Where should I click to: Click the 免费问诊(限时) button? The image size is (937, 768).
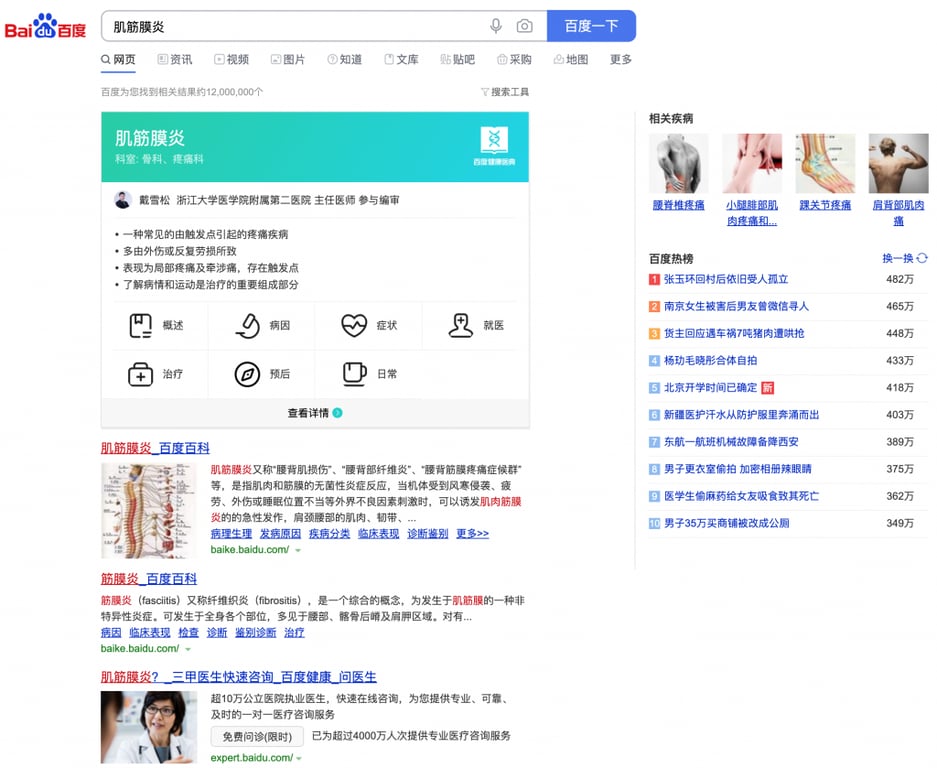(x=257, y=737)
